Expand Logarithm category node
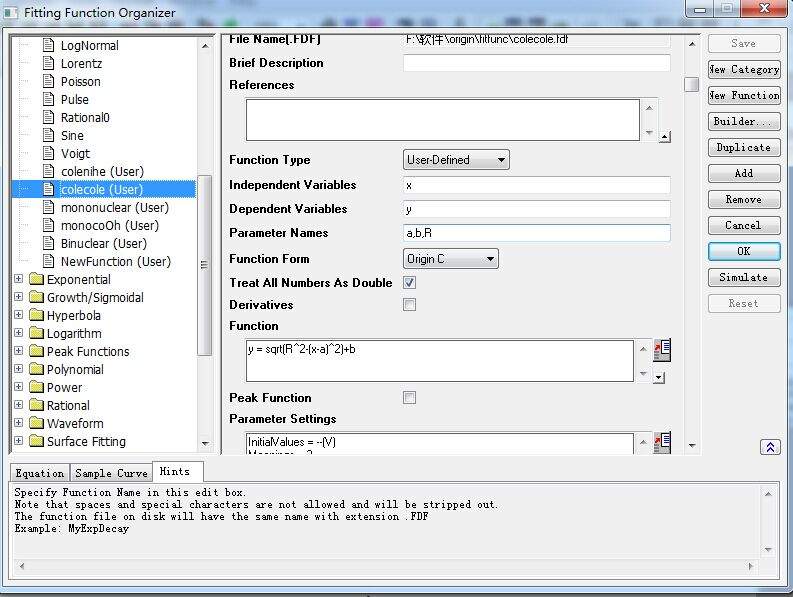 tap(18, 333)
